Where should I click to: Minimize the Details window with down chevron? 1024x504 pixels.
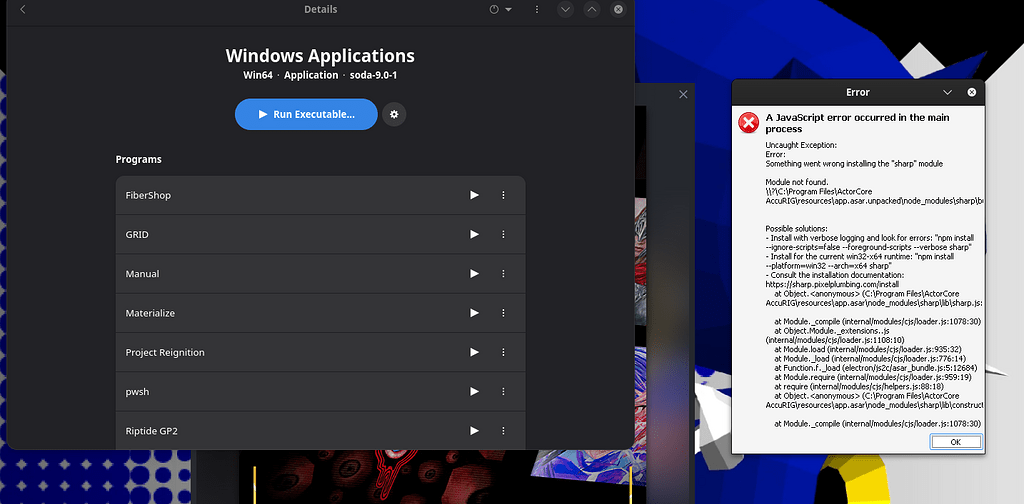pos(566,10)
